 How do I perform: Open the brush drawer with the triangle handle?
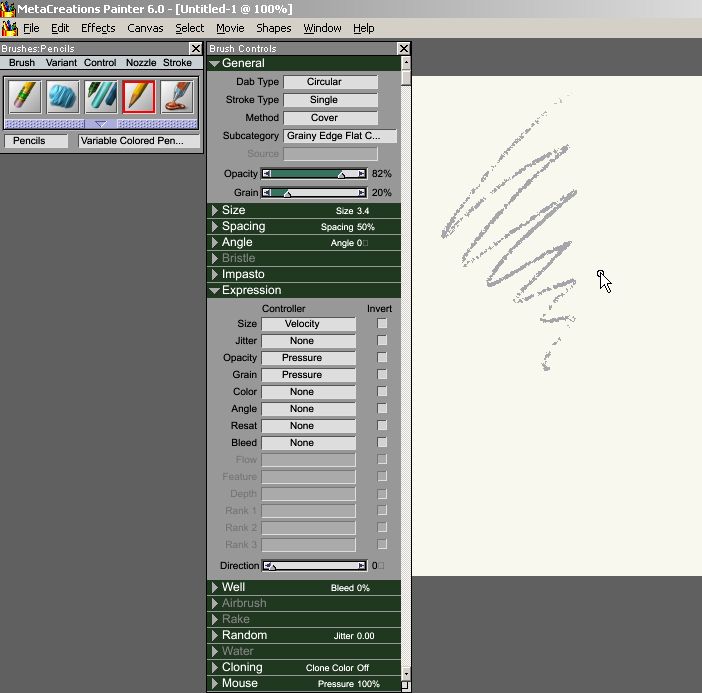(101, 124)
